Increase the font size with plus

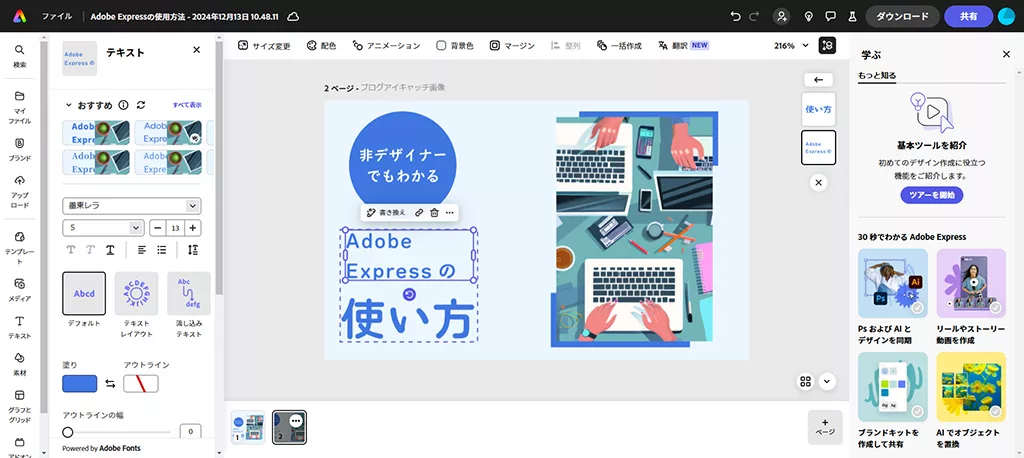(x=193, y=228)
